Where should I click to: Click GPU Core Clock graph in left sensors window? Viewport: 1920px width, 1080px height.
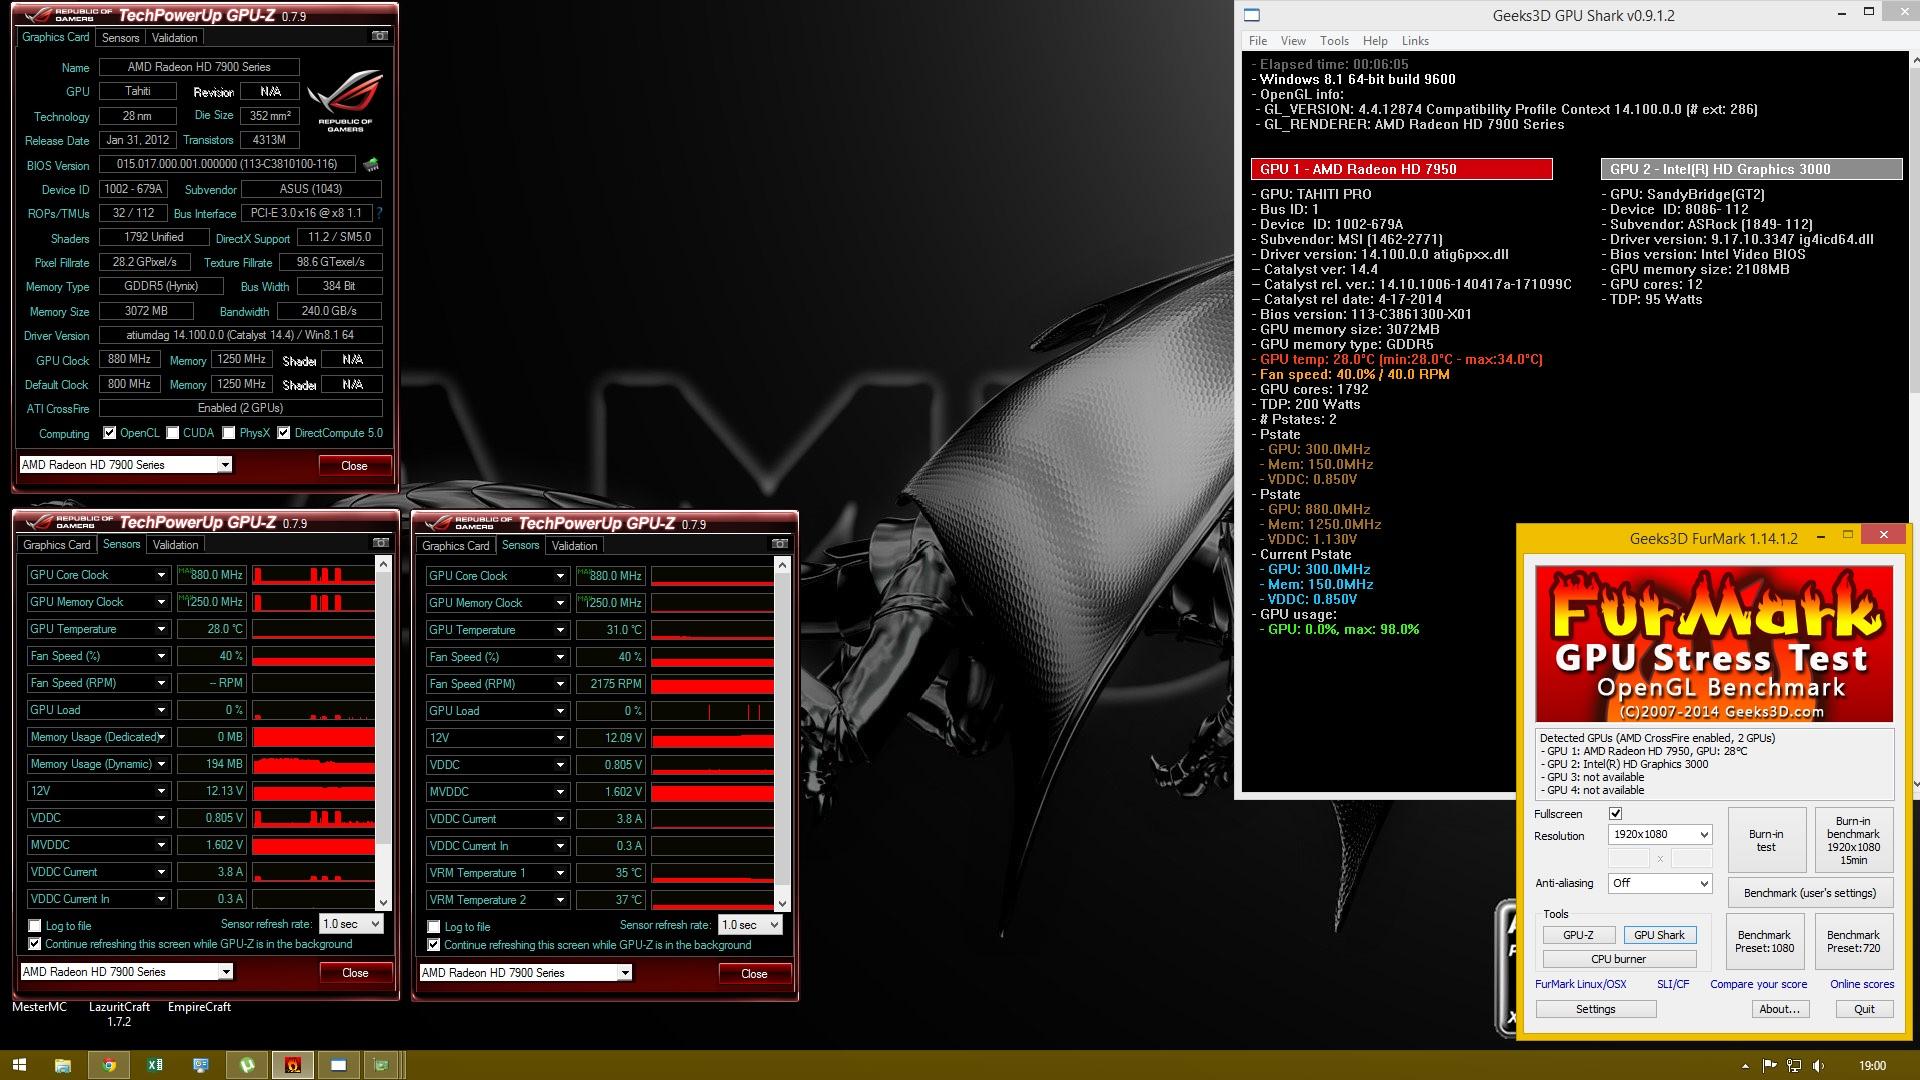[x=313, y=575]
